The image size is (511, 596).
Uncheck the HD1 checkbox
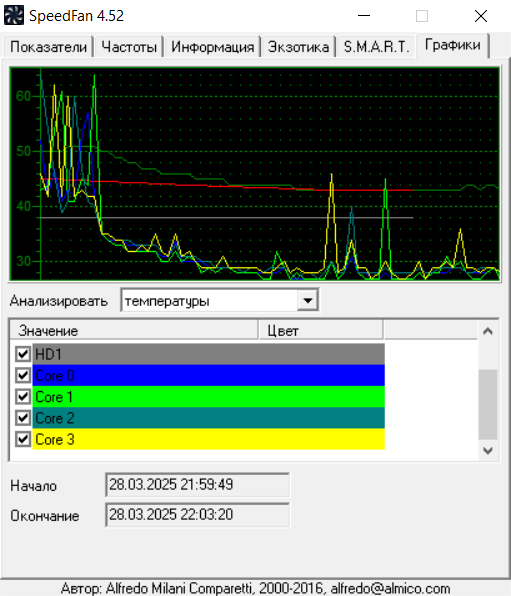pyautogui.click(x=23, y=354)
